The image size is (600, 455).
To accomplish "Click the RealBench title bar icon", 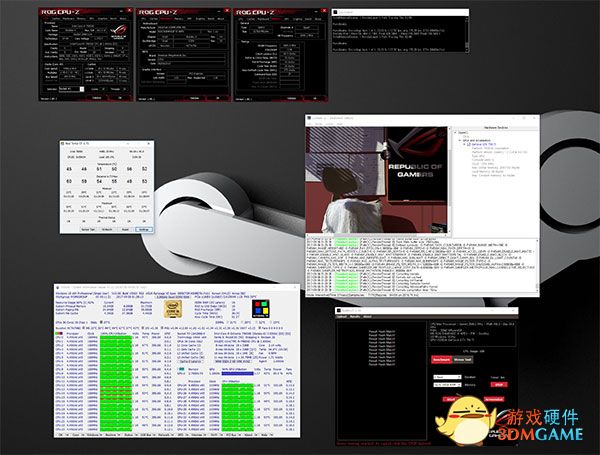I will pyautogui.click(x=338, y=311).
